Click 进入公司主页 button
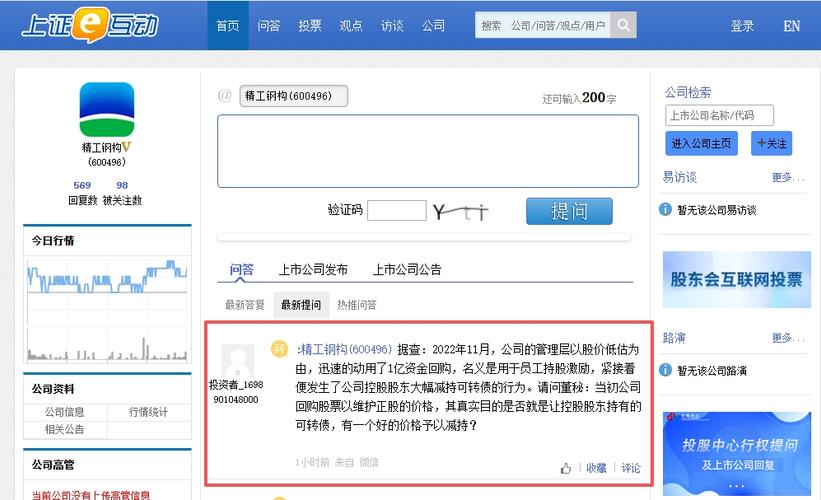Image resolution: width=821 pixels, height=500 pixels. [x=701, y=143]
